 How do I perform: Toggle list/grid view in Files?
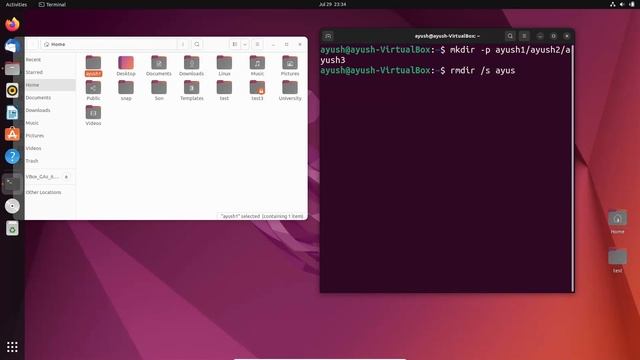[x=235, y=44]
